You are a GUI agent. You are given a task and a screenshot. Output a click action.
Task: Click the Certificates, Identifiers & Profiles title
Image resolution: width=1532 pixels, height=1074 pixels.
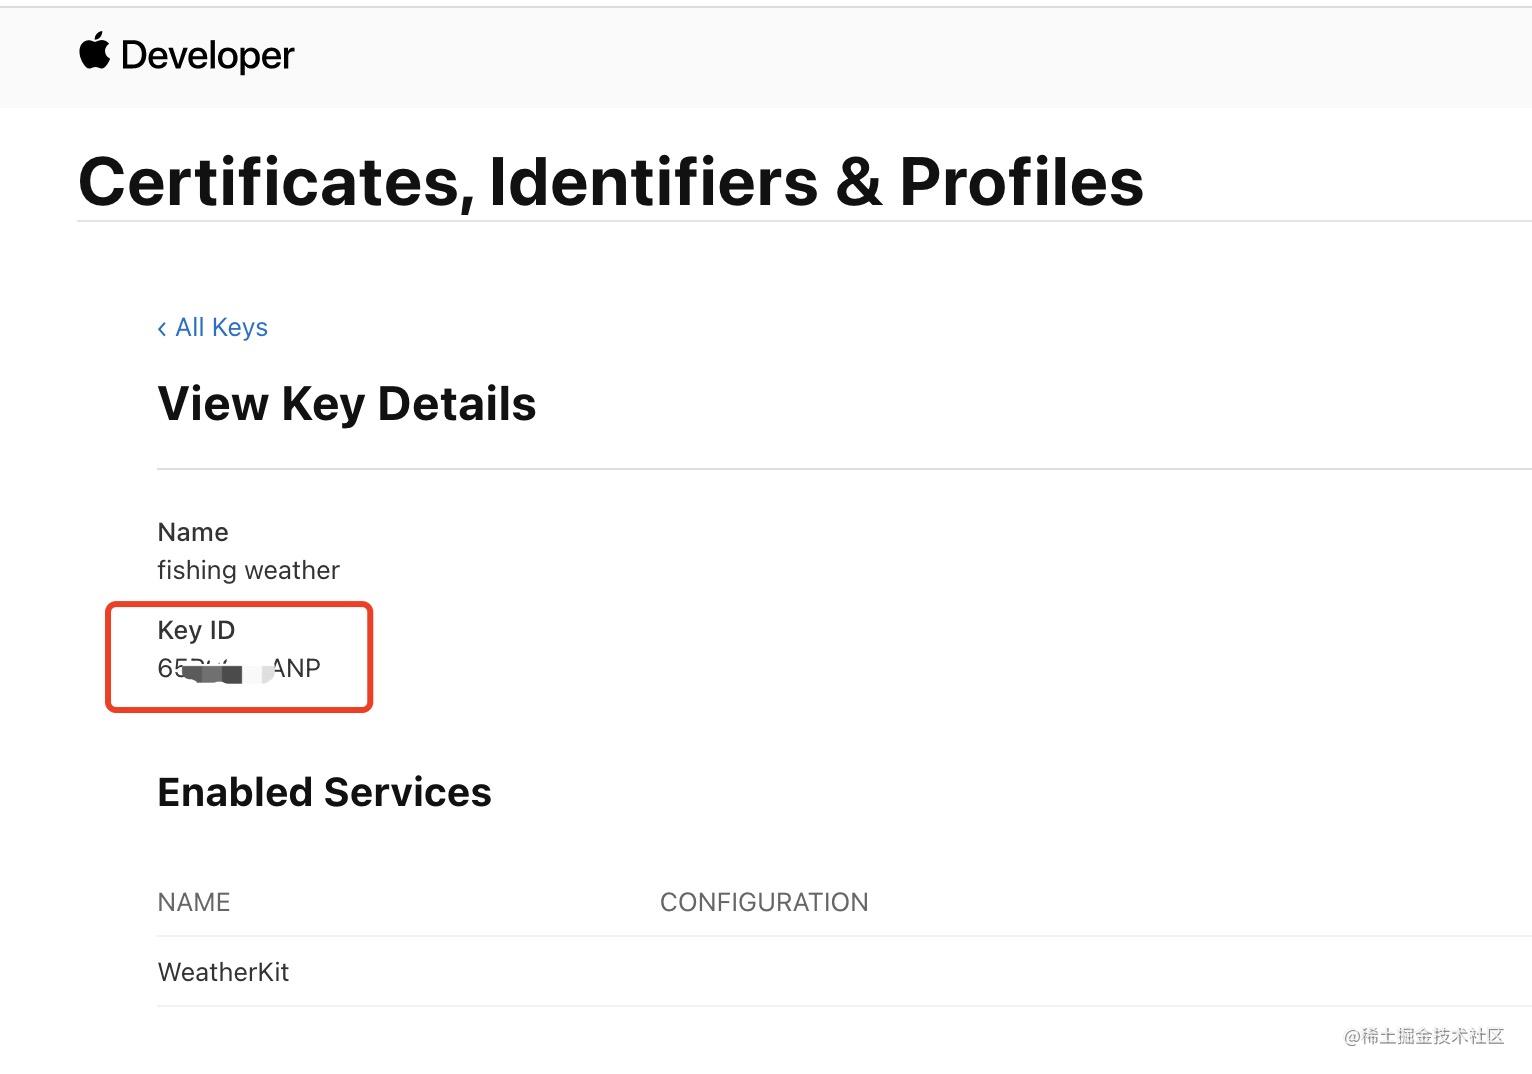pos(611,182)
